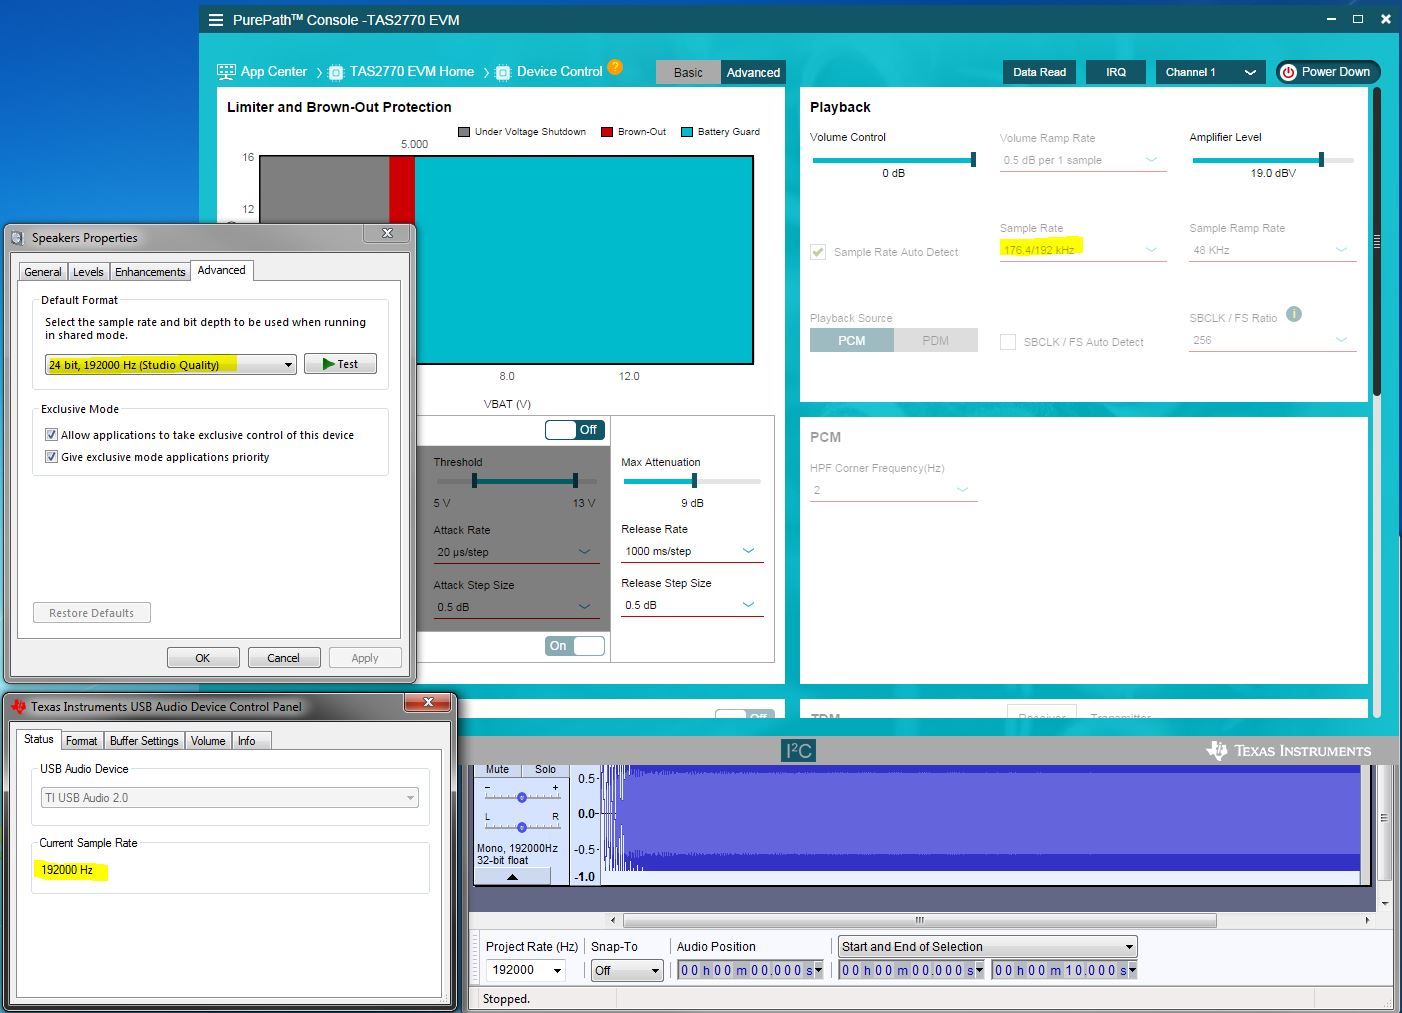Open the Volume Ramp Rate dropdown
This screenshot has width=1402, height=1013.
click(x=1083, y=160)
